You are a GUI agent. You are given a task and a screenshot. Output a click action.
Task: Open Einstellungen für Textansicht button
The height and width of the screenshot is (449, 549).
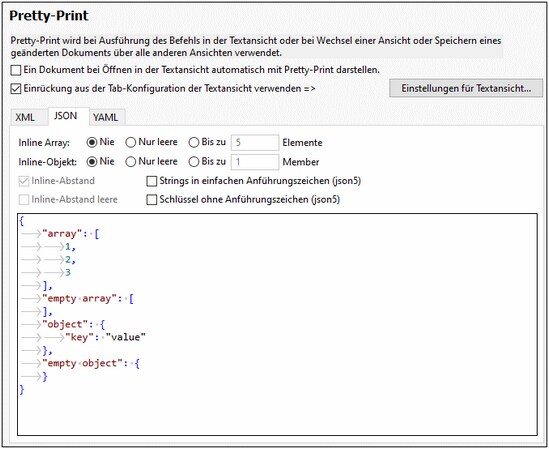[466, 88]
